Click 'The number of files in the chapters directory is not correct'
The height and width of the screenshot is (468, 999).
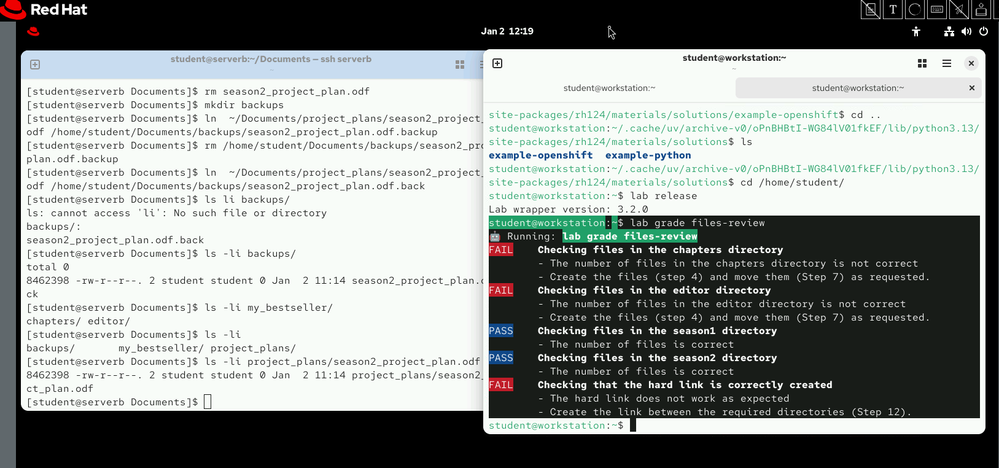coord(734,263)
